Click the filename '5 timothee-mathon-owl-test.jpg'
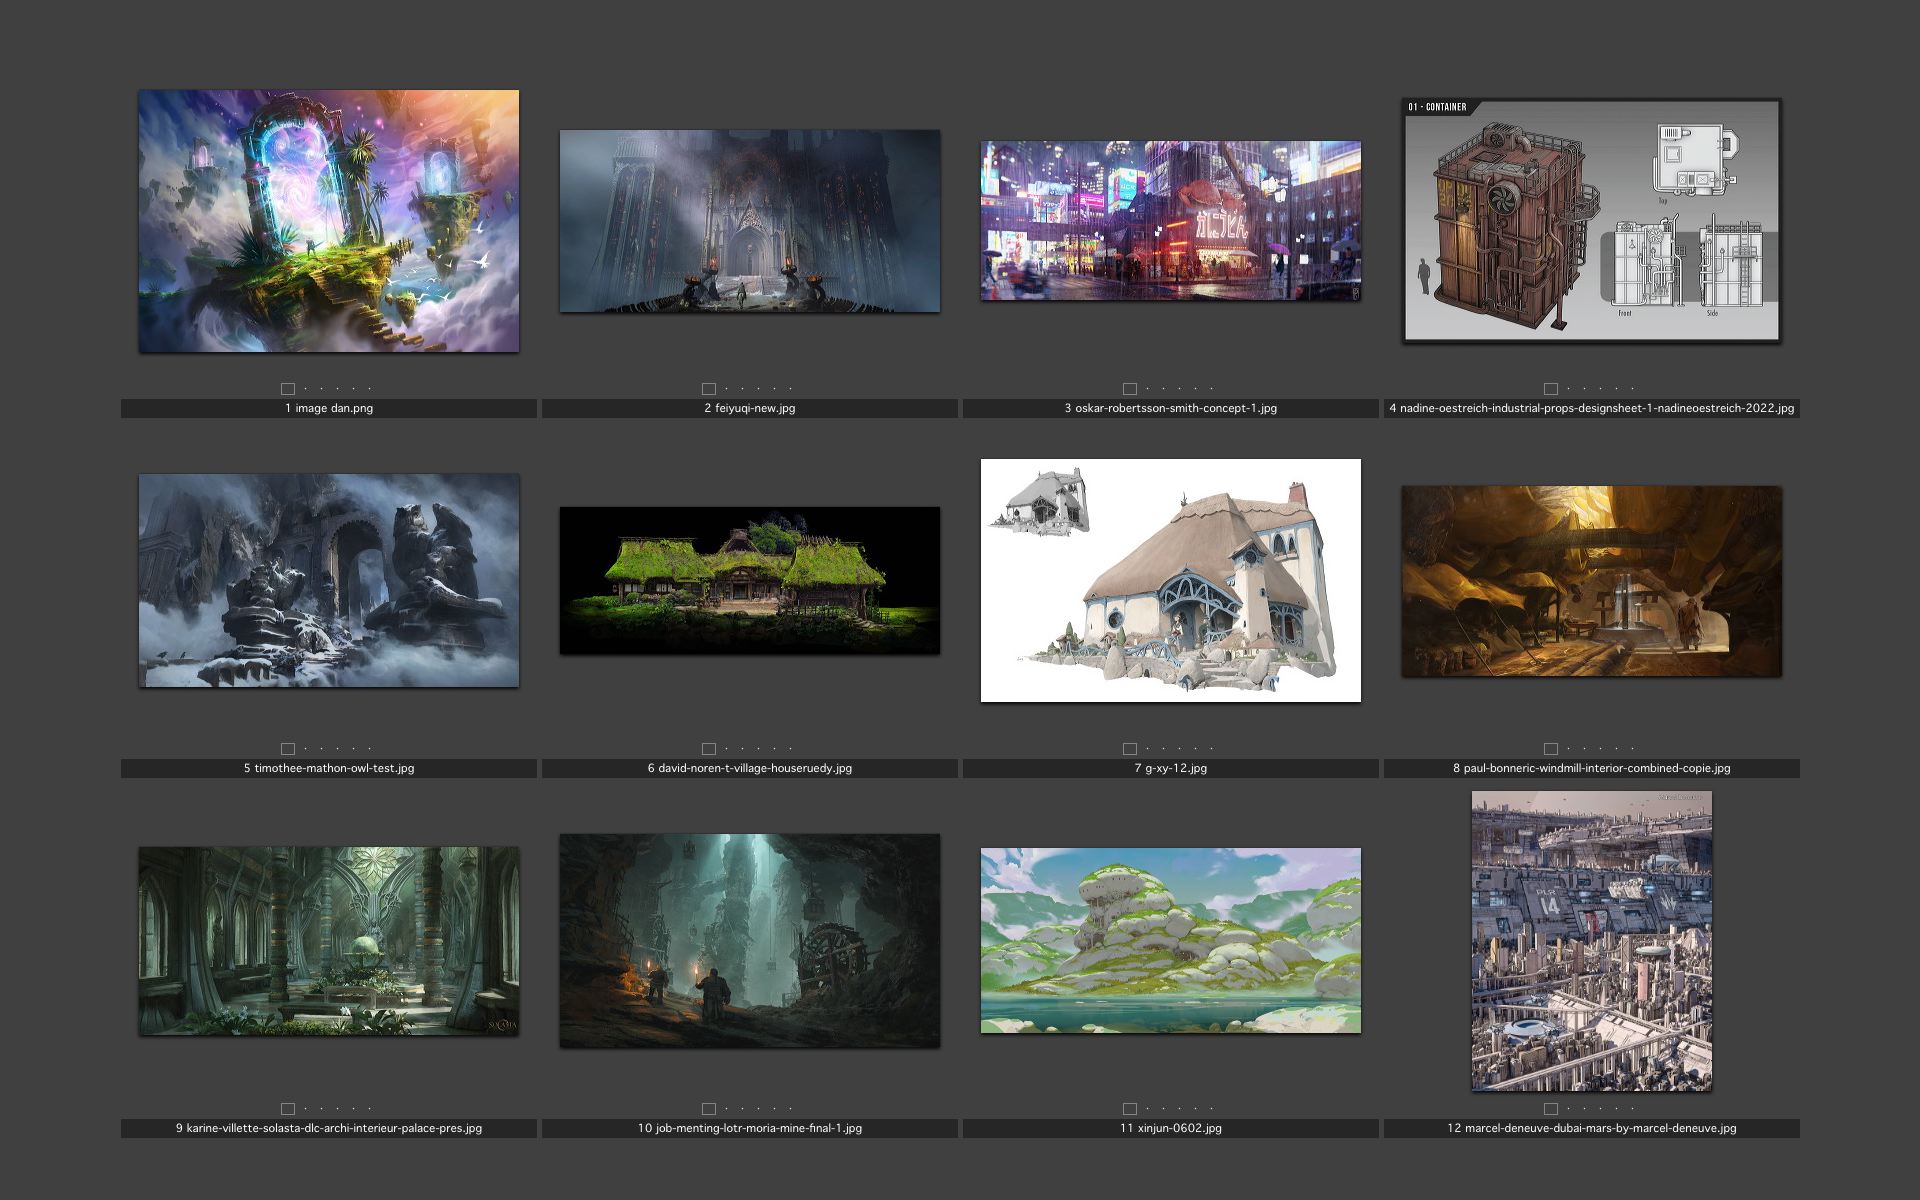Screen dimensions: 1920x1200 (329, 768)
